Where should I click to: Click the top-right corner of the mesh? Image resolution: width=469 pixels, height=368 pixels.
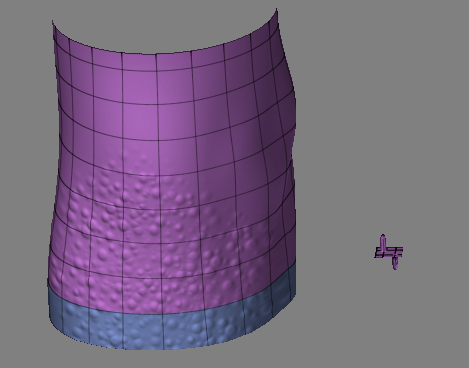(x=276, y=10)
